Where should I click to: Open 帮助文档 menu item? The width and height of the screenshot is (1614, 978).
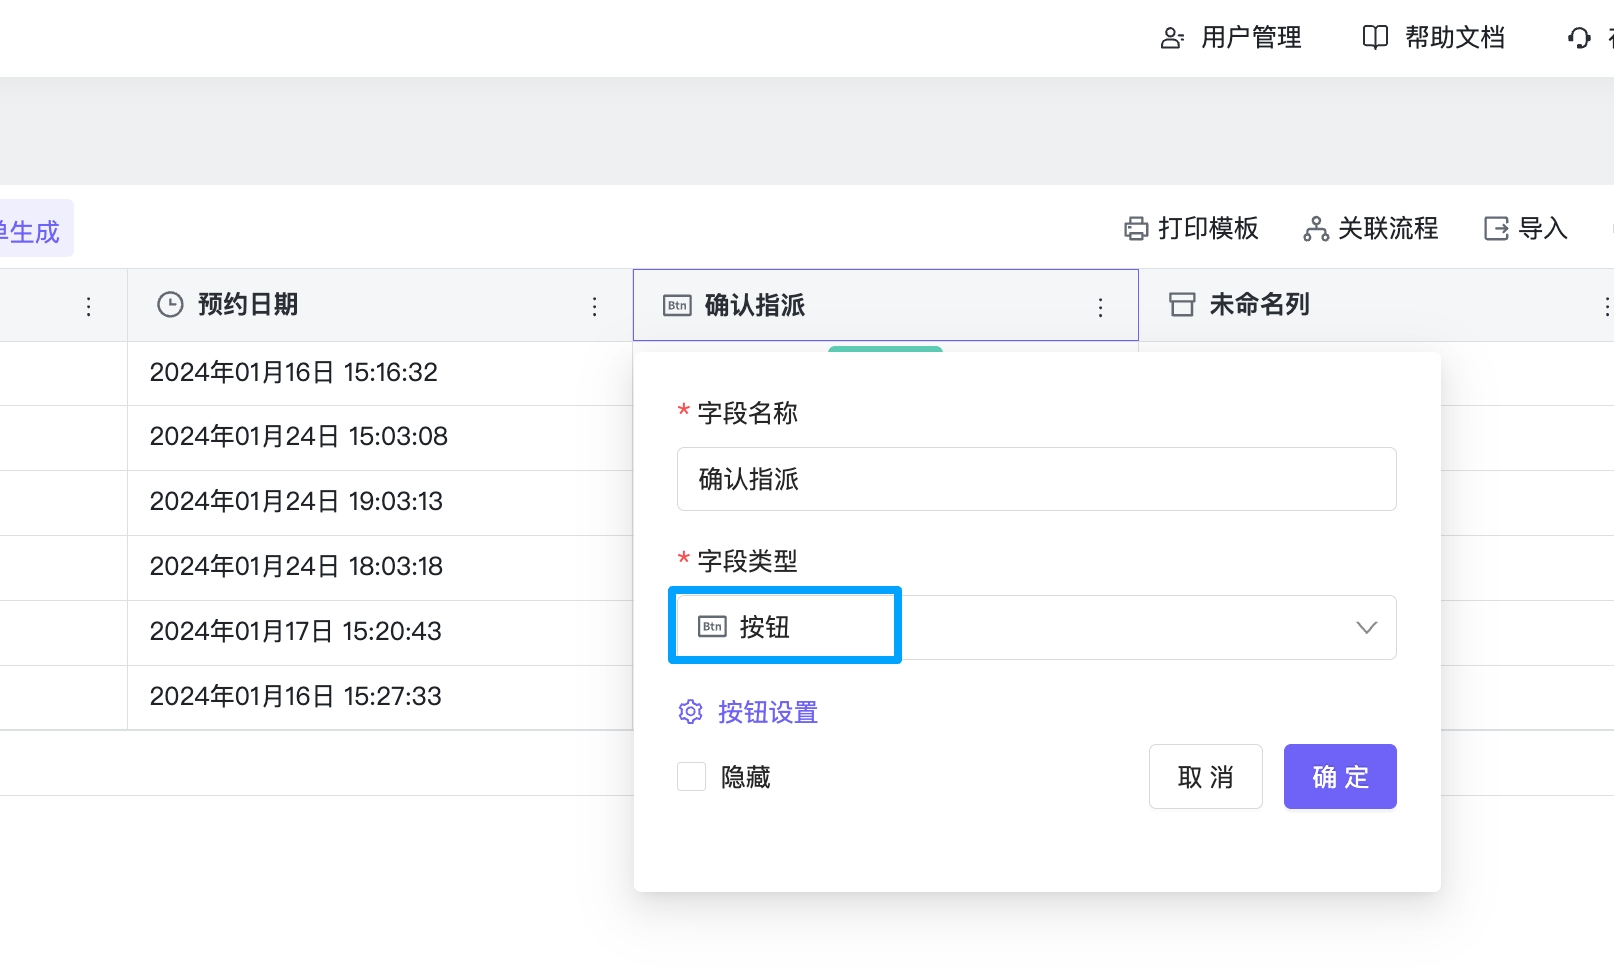pyautogui.click(x=1454, y=38)
